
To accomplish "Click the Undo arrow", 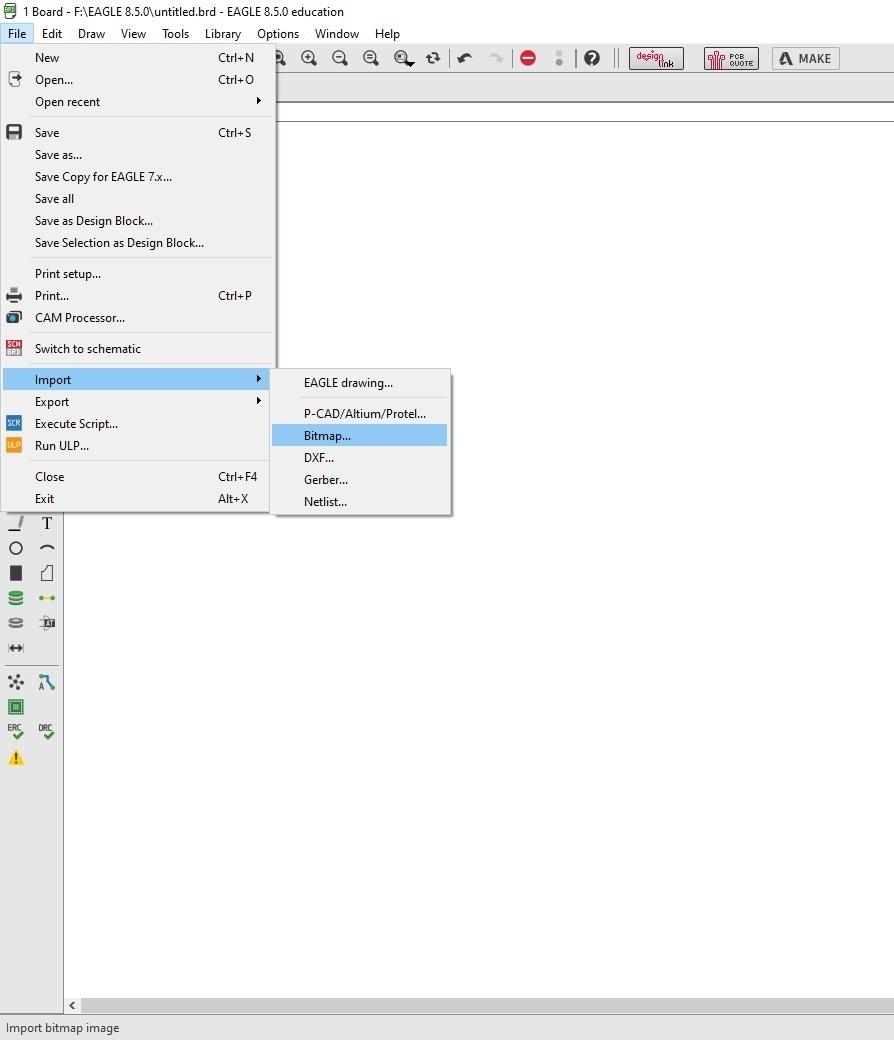I will pos(465,58).
